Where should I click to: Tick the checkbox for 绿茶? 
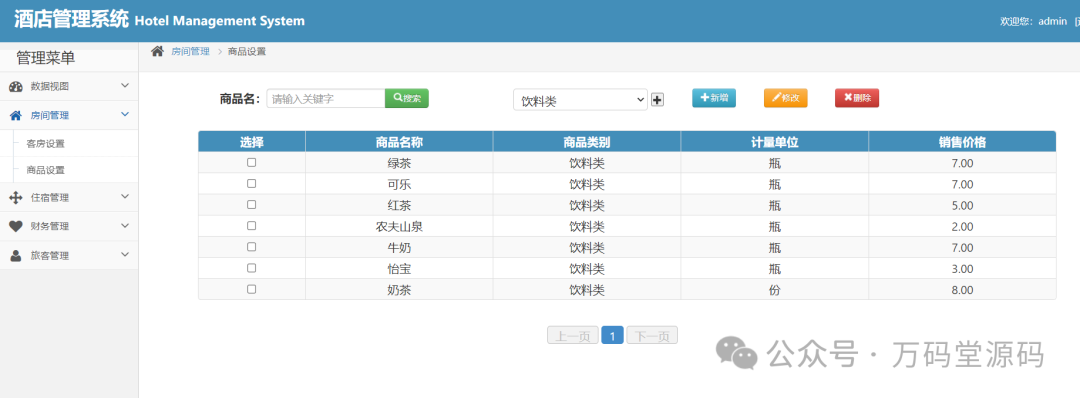[x=251, y=163]
